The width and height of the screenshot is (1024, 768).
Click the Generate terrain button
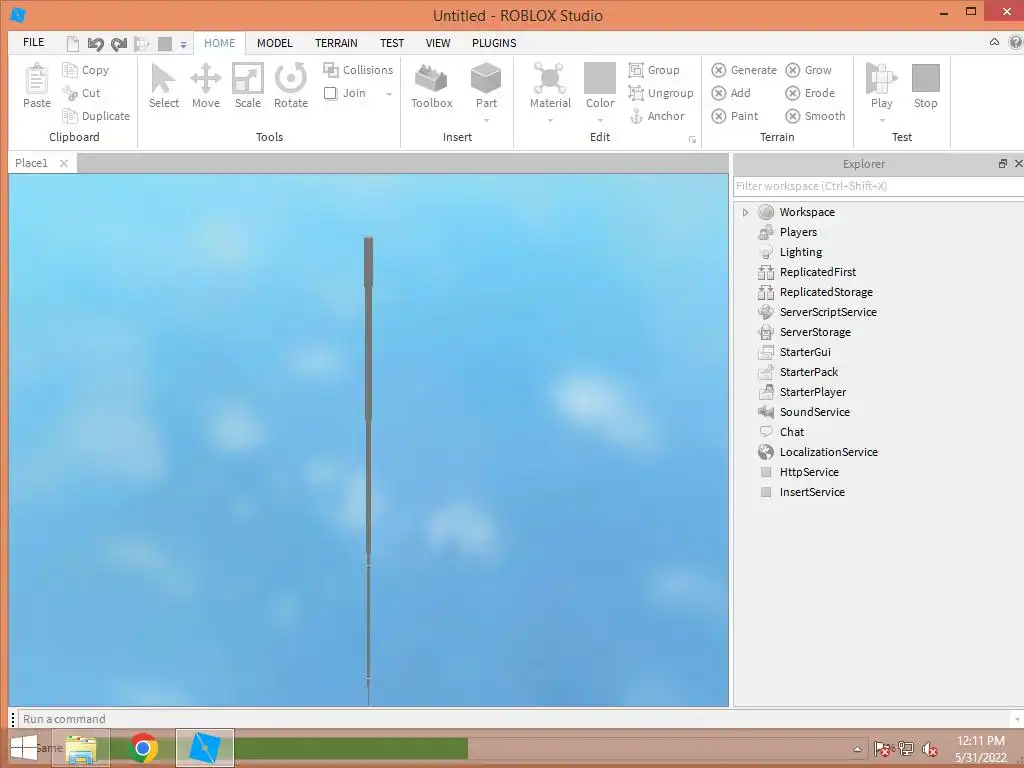pyautogui.click(x=744, y=70)
